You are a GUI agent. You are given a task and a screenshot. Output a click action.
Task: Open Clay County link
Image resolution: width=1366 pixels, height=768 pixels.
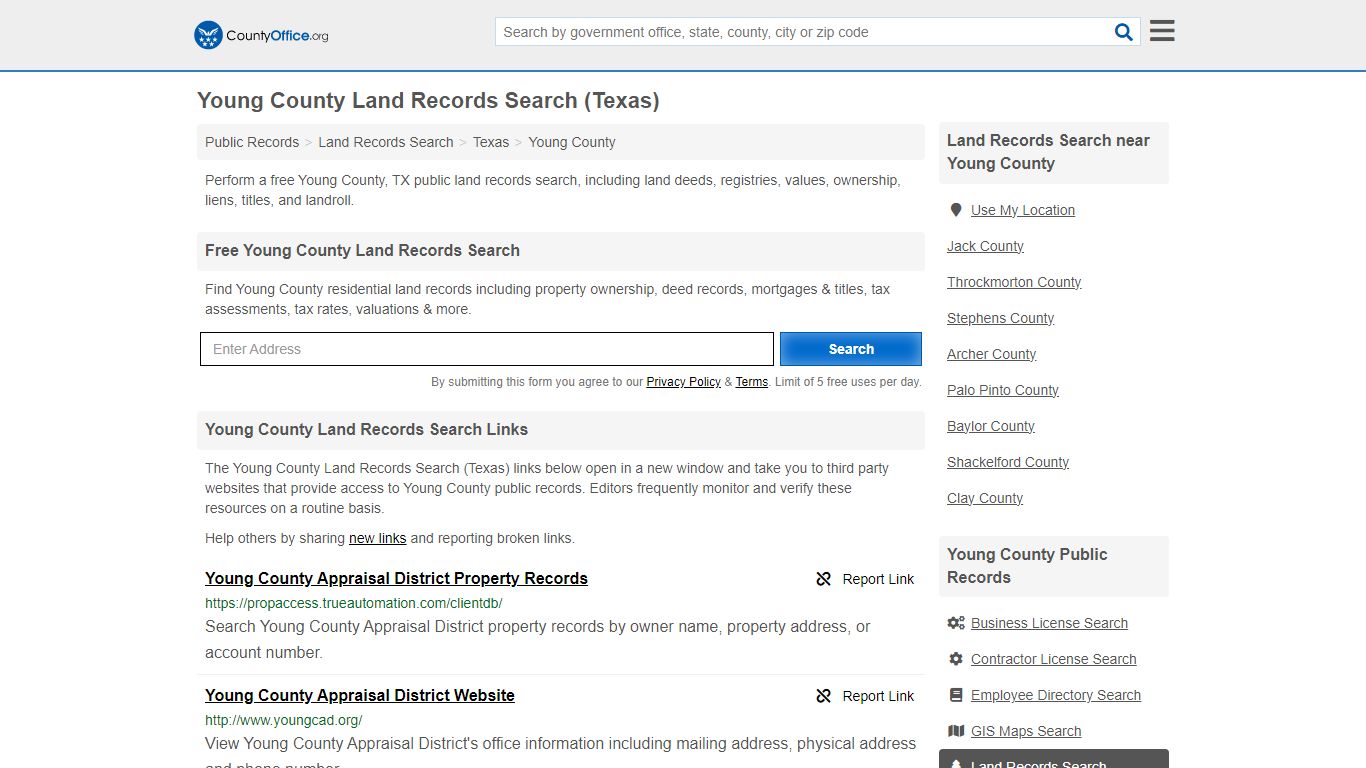coord(985,498)
